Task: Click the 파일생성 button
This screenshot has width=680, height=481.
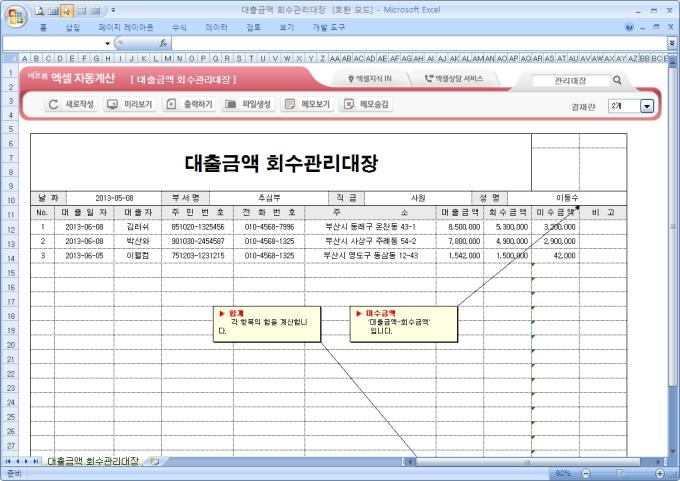Action: click(248, 104)
